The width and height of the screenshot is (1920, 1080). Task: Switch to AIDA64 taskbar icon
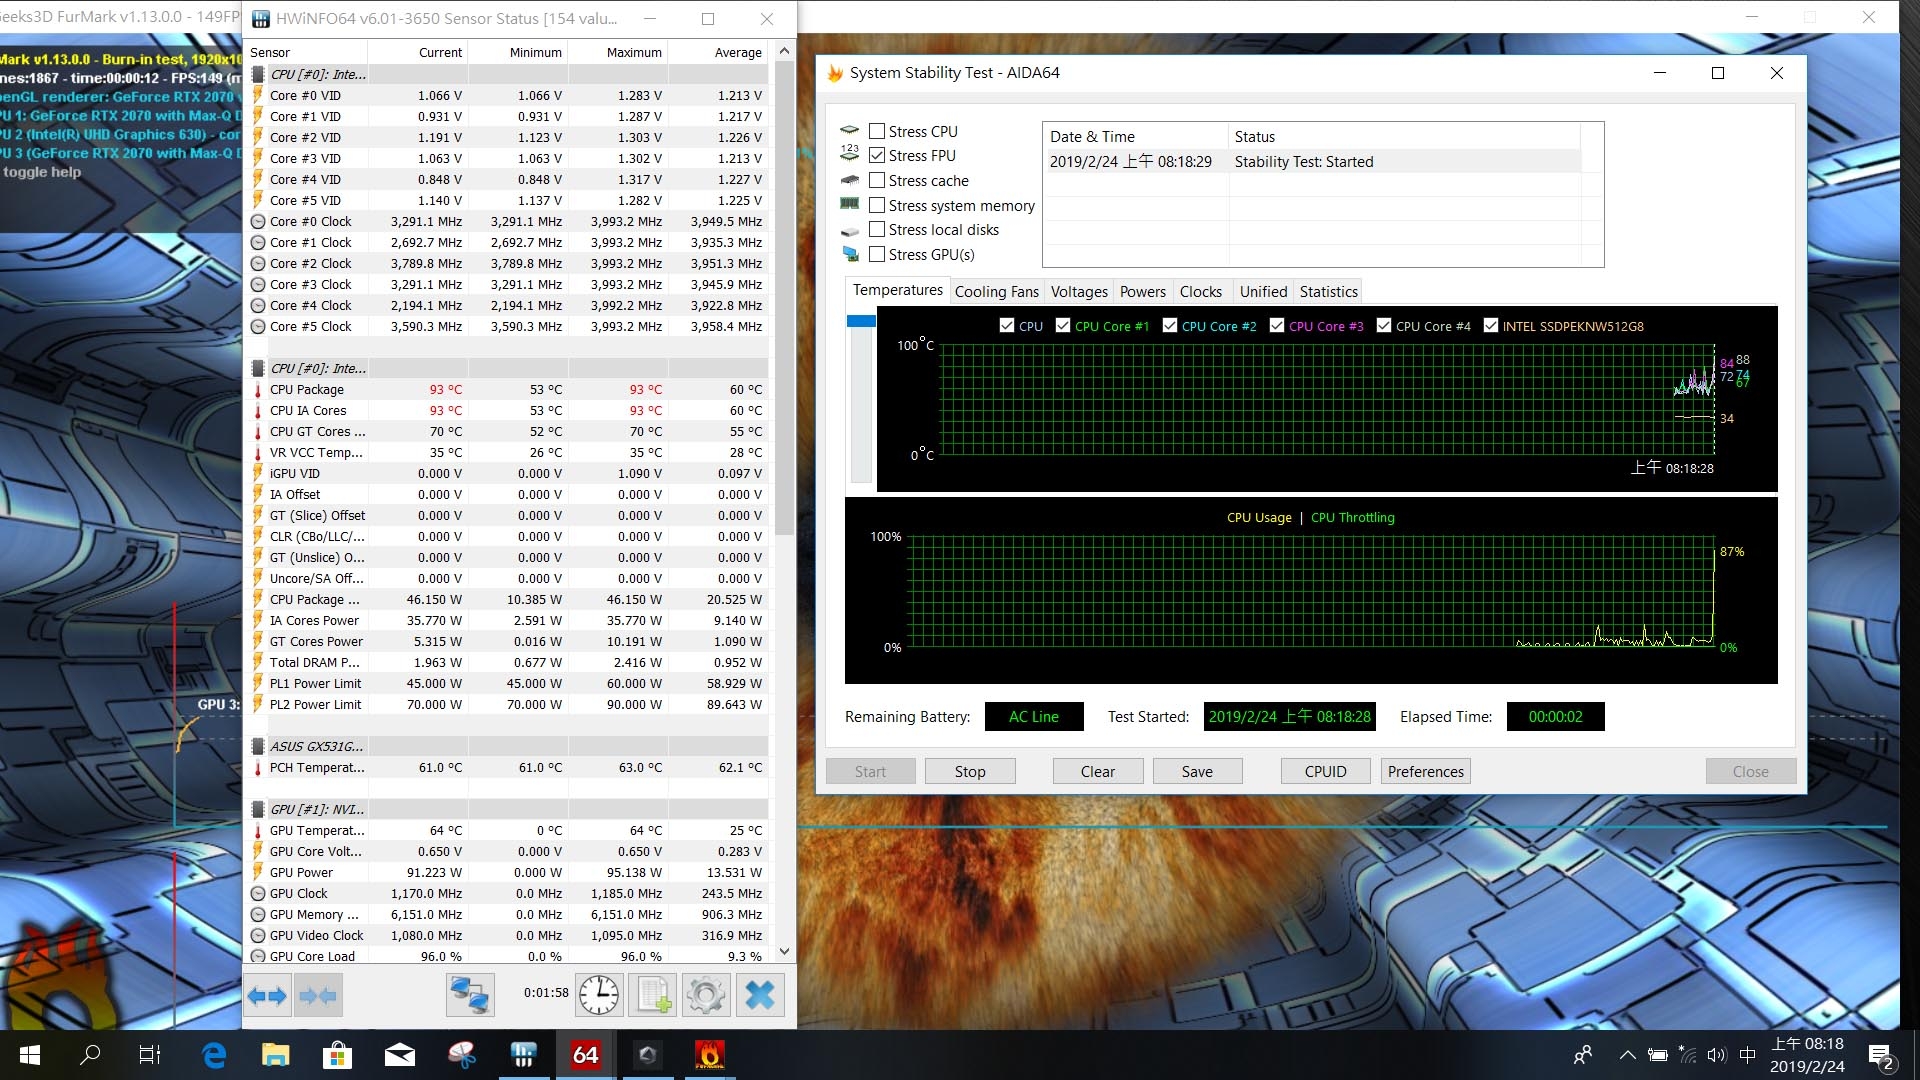click(585, 1055)
